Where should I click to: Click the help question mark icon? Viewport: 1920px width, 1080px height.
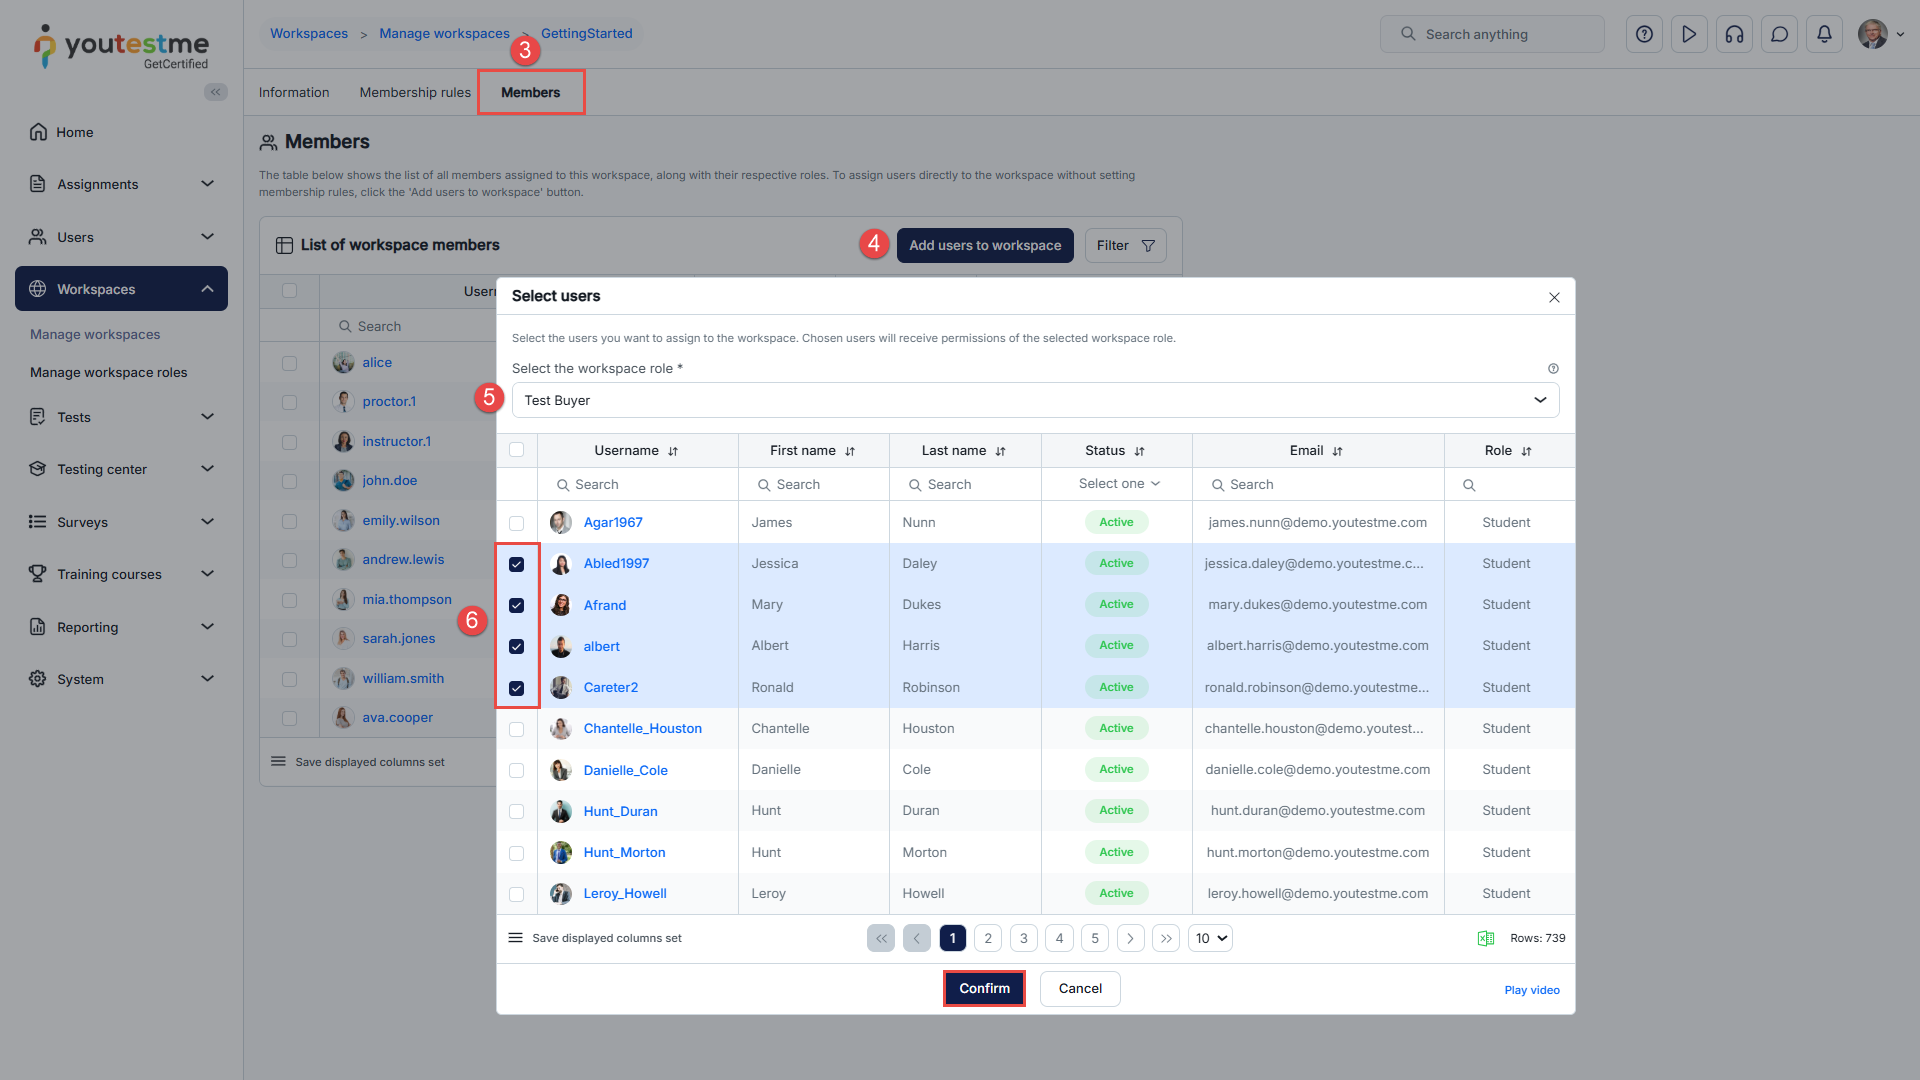coord(1644,34)
